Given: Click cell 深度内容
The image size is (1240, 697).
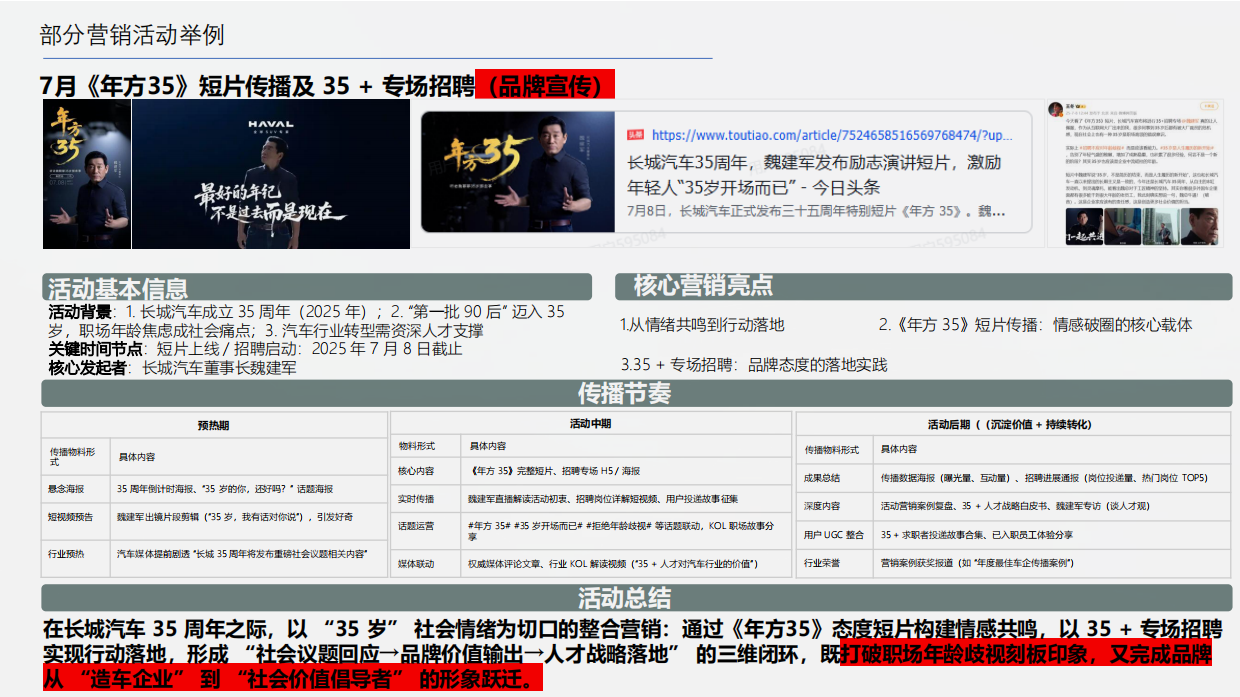Looking at the screenshot, I should (834, 506).
